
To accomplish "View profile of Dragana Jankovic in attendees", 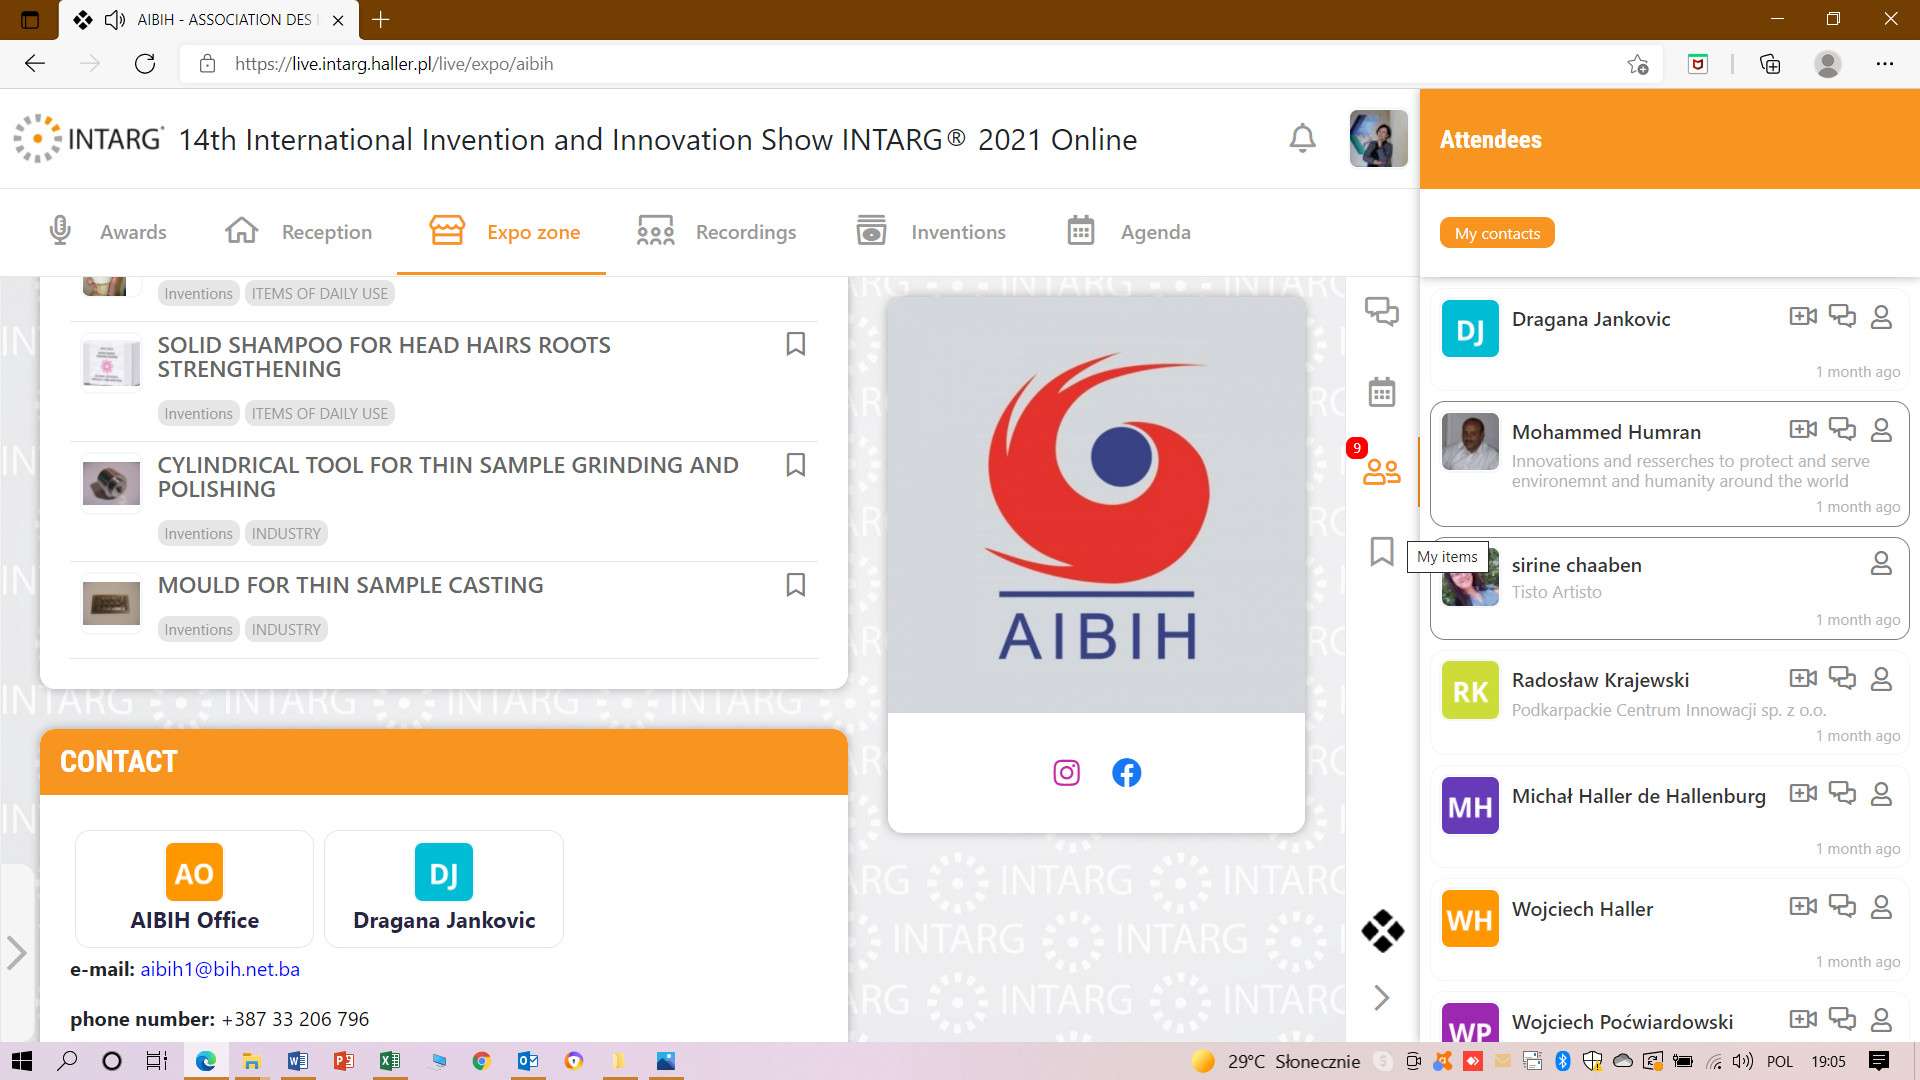I will coord(1881,317).
